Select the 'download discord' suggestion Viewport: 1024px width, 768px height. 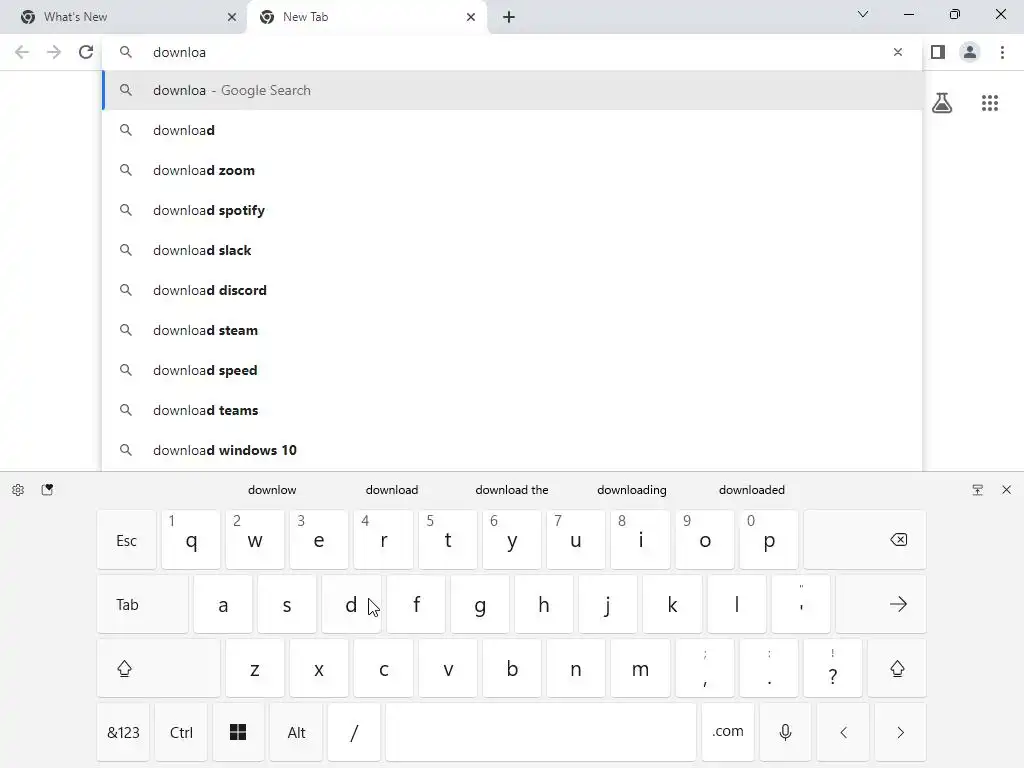[512, 290]
